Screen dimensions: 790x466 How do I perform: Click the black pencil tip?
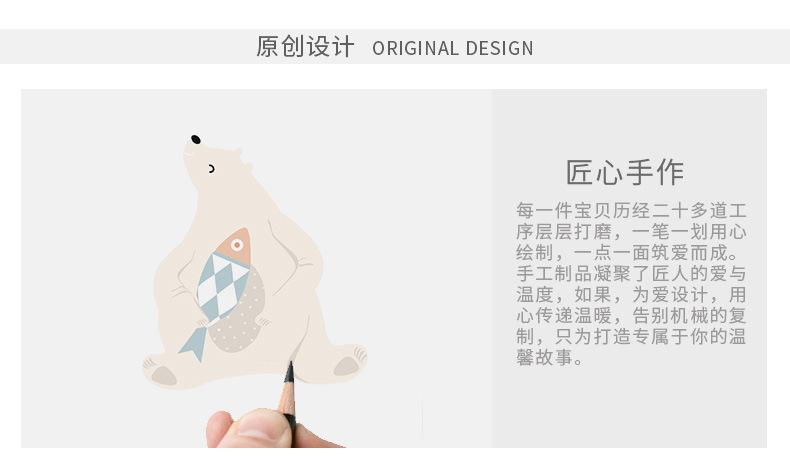pyautogui.click(x=289, y=373)
